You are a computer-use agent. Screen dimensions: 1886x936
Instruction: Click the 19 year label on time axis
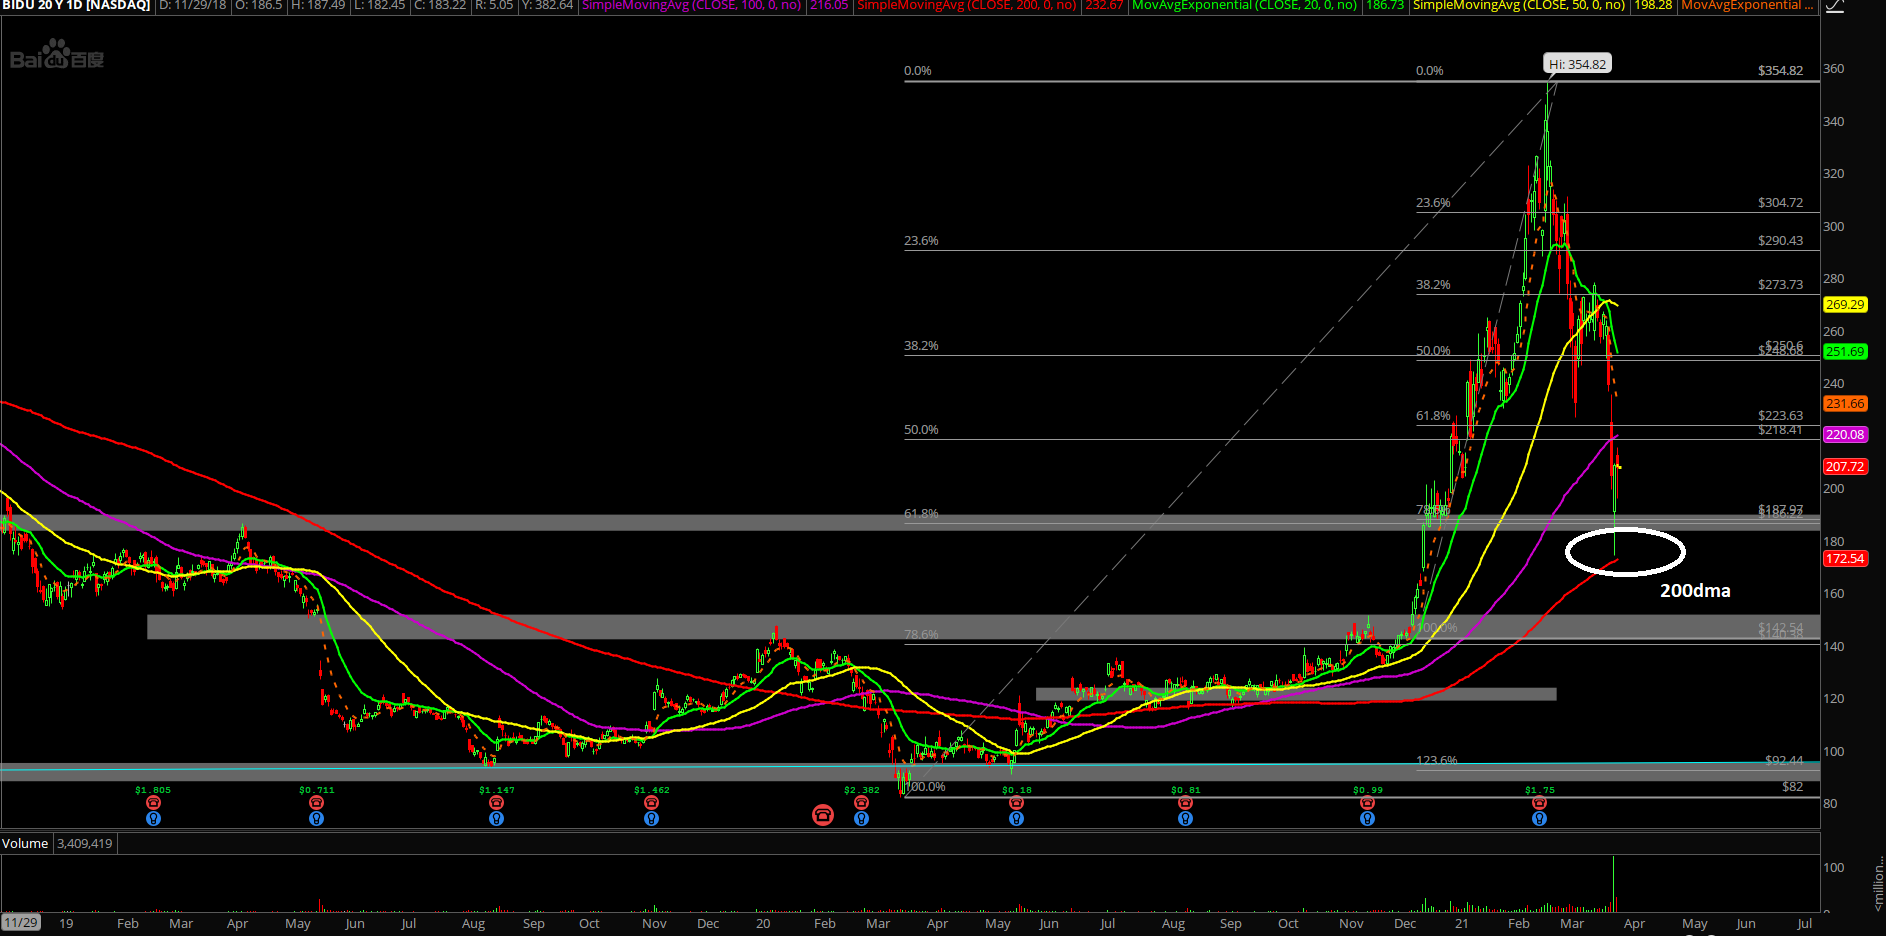click(x=66, y=923)
